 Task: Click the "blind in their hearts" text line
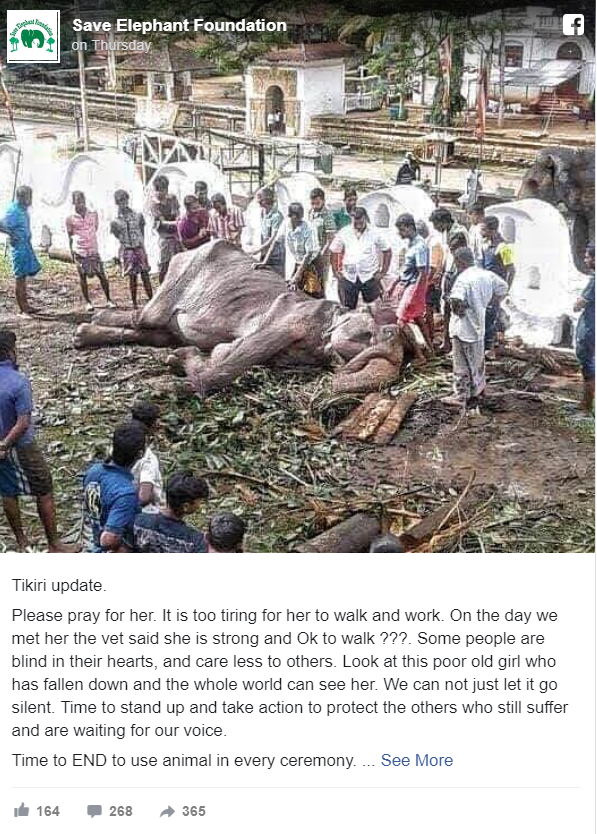pyautogui.click(x=284, y=661)
